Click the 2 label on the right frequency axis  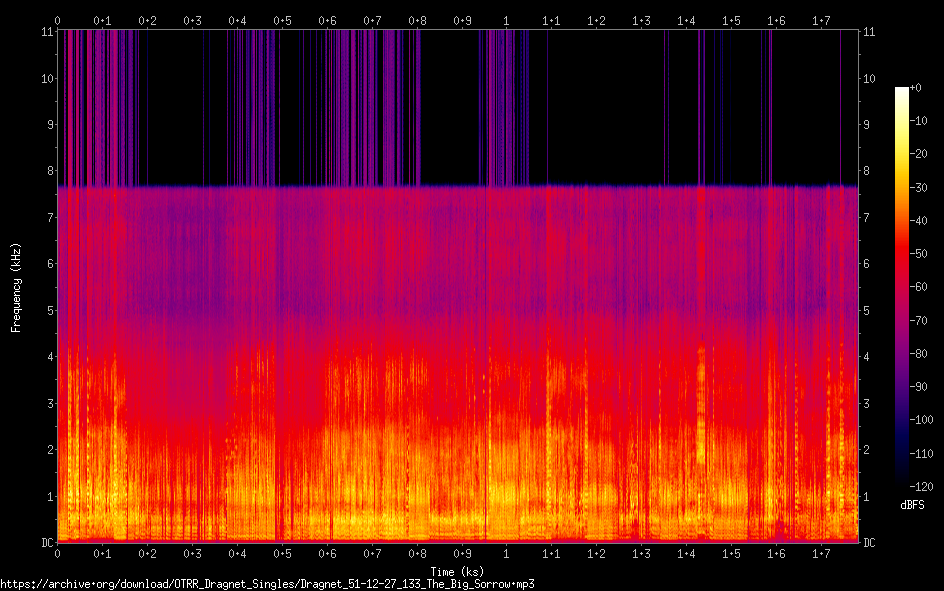click(866, 450)
